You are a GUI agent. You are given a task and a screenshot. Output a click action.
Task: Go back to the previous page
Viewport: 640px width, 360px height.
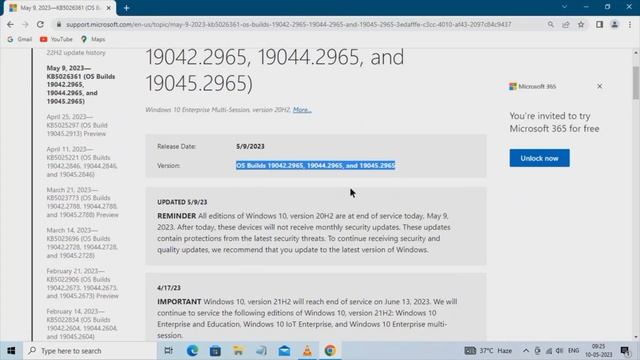[x=10, y=24]
